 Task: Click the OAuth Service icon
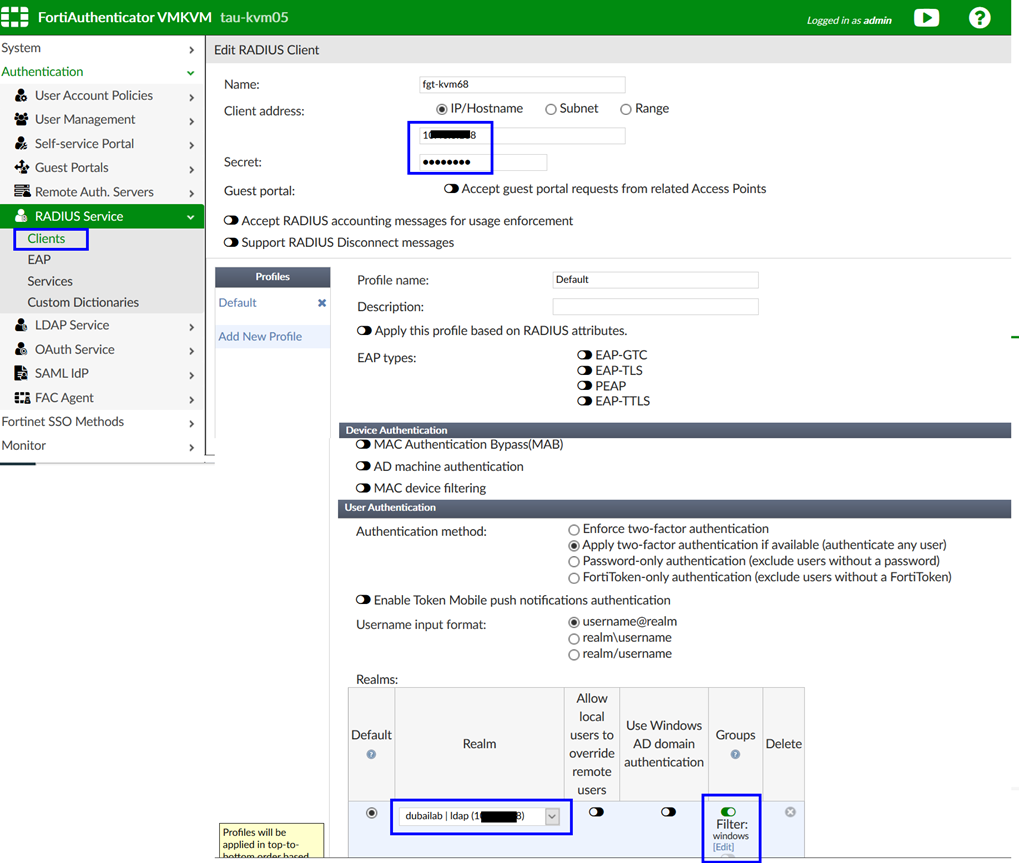[x=21, y=349]
